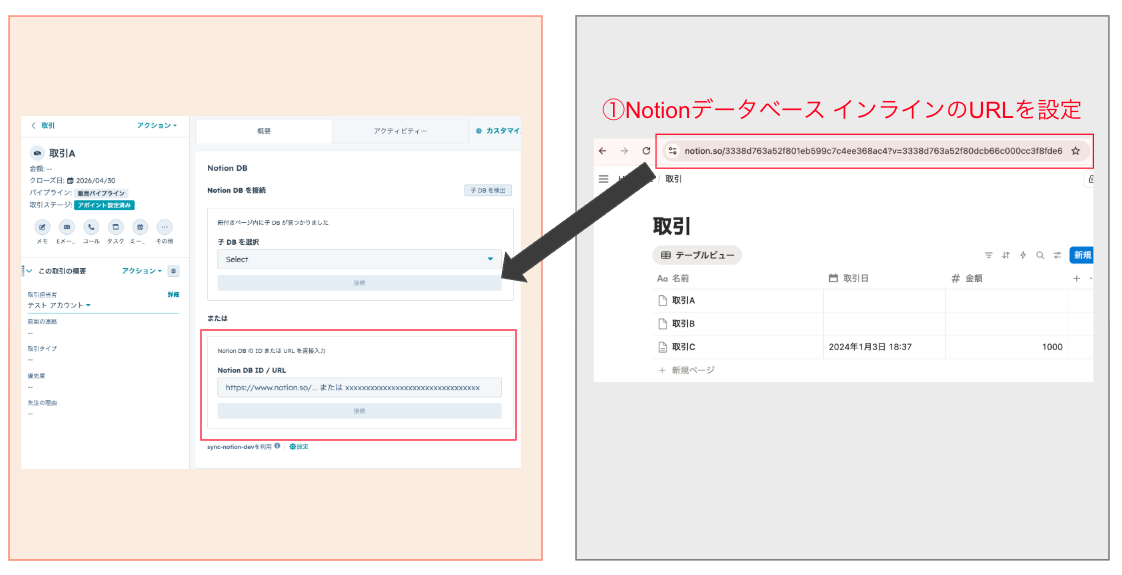Click 接続 button below Notion DB ID field

[359, 411]
